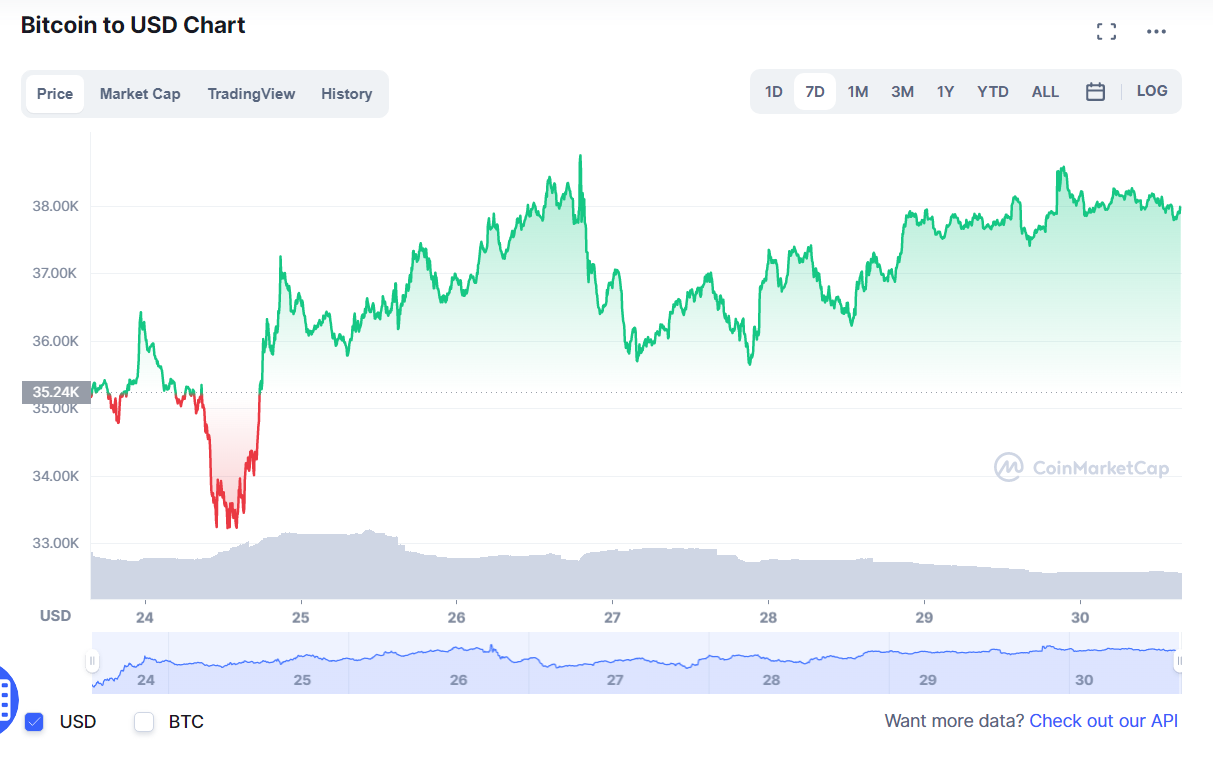Uncheck the USD checkbox
The height and width of the screenshot is (758, 1213).
coord(33,721)
